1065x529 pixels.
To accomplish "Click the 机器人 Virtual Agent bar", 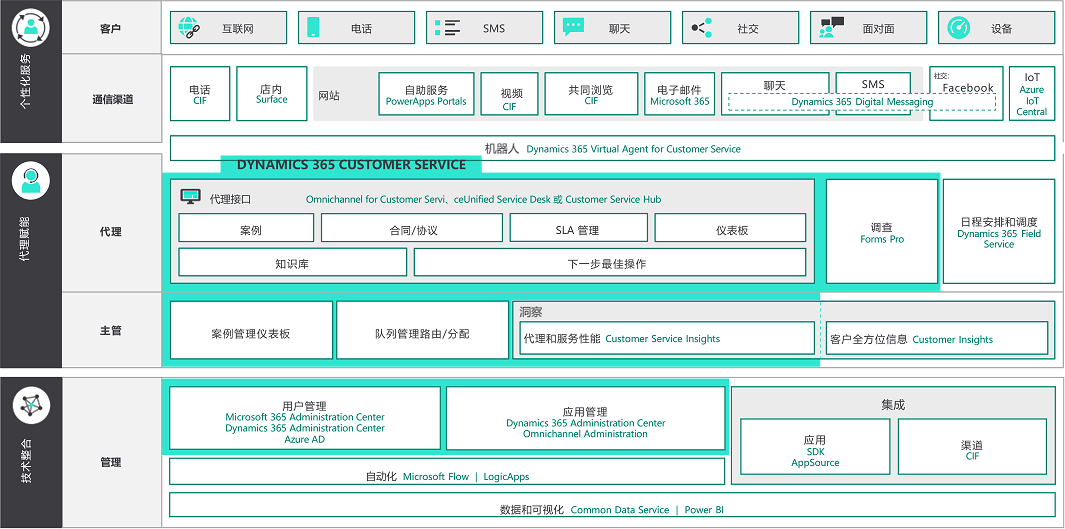I will 613,148.
